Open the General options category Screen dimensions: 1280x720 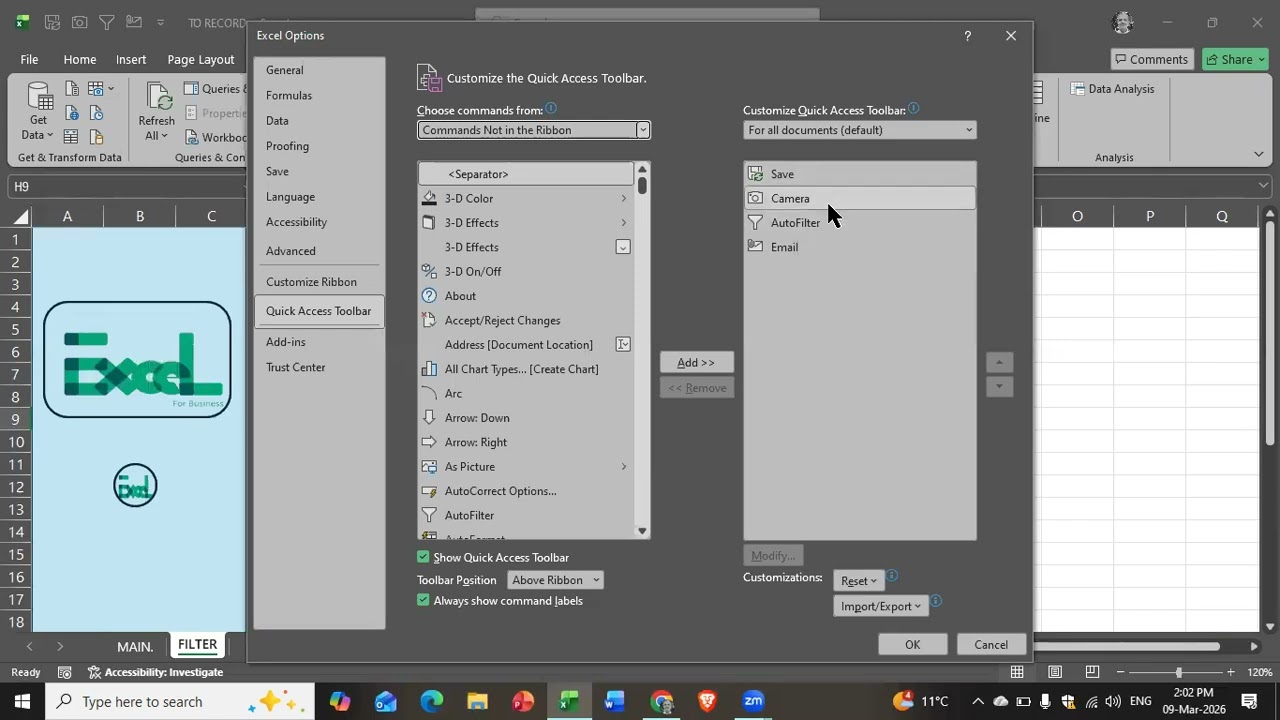point(320,70)
